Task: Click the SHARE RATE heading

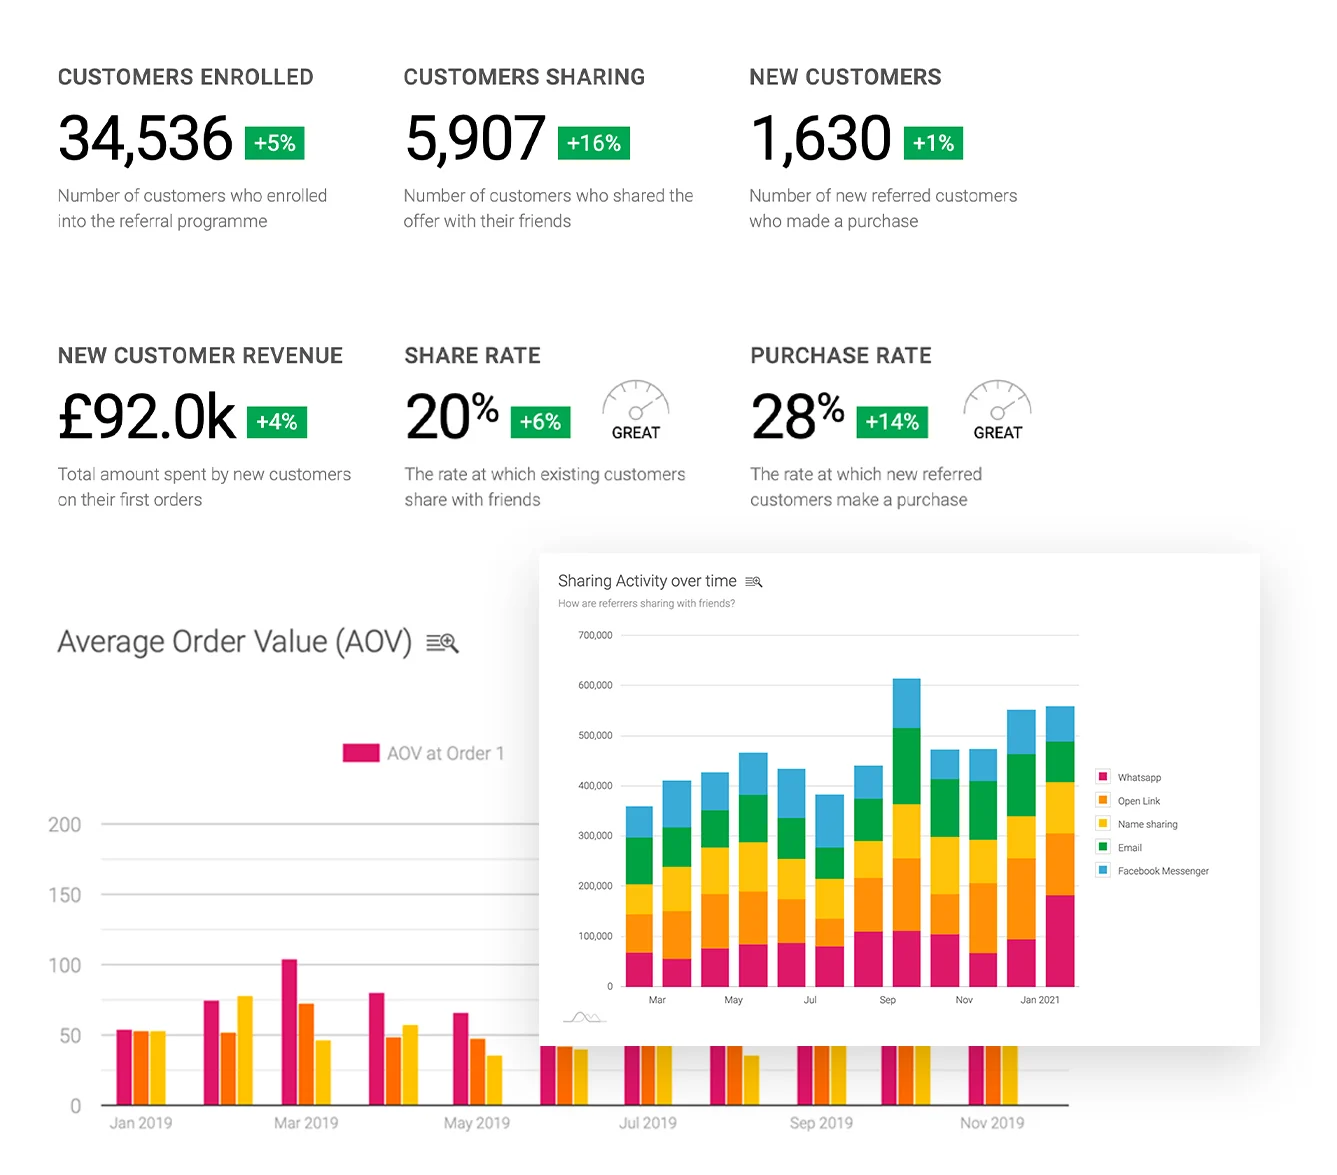Action: [473, 356]
